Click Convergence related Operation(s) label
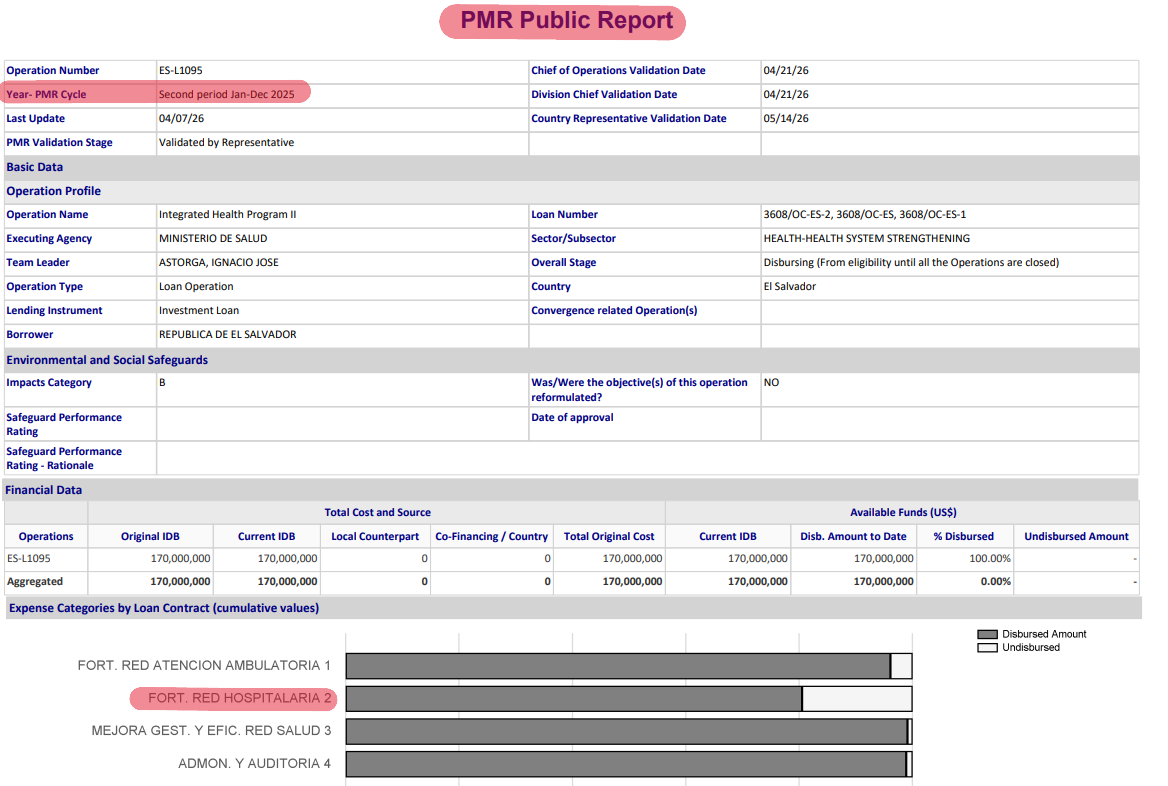 coord(614,310)
